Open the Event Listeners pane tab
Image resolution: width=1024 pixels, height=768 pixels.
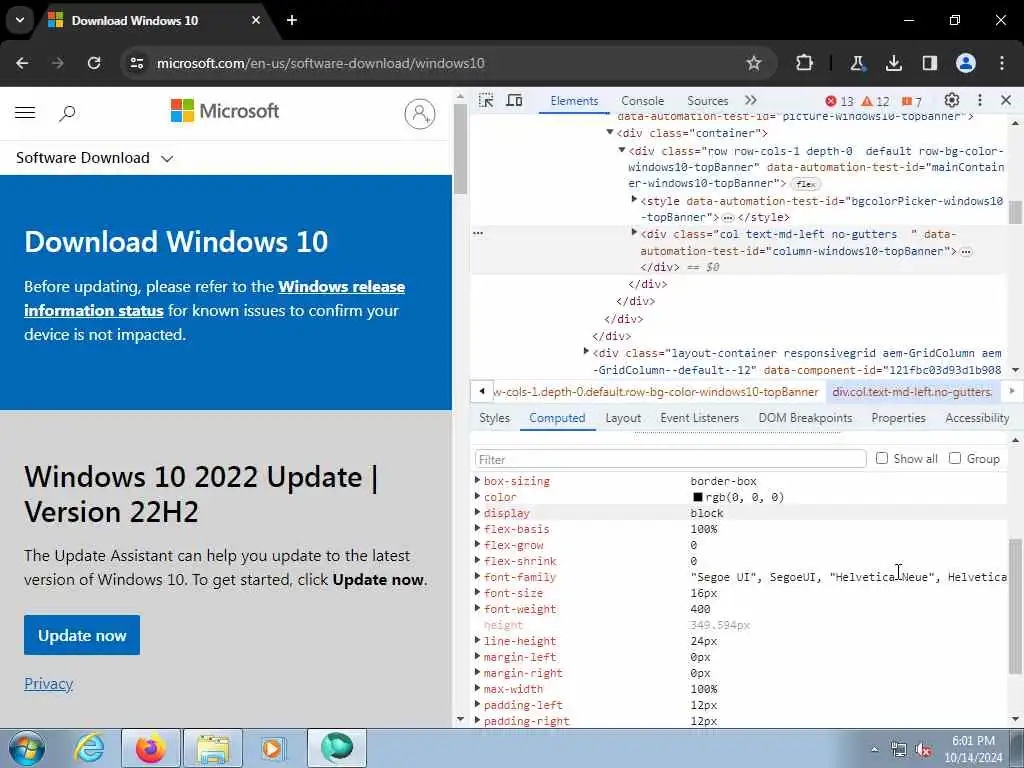699,418
